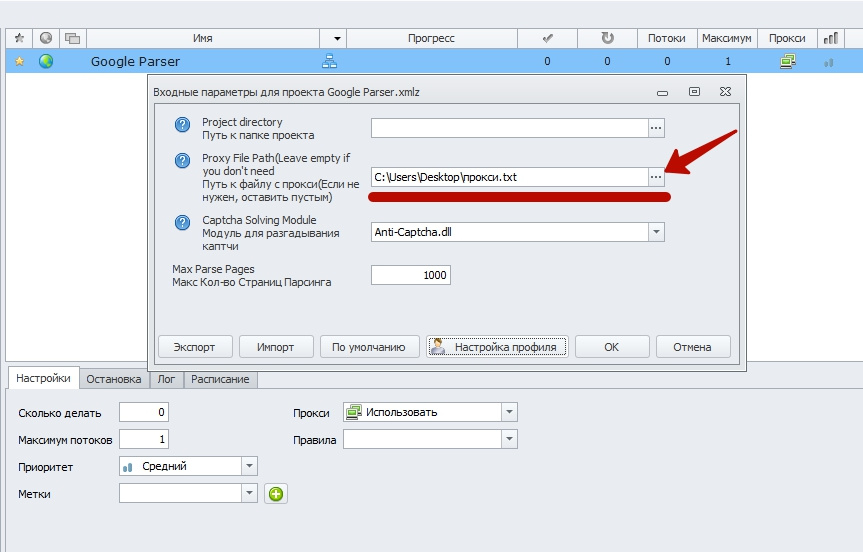Open the Captcha Solving Module dropdown

tap(656, 232)
